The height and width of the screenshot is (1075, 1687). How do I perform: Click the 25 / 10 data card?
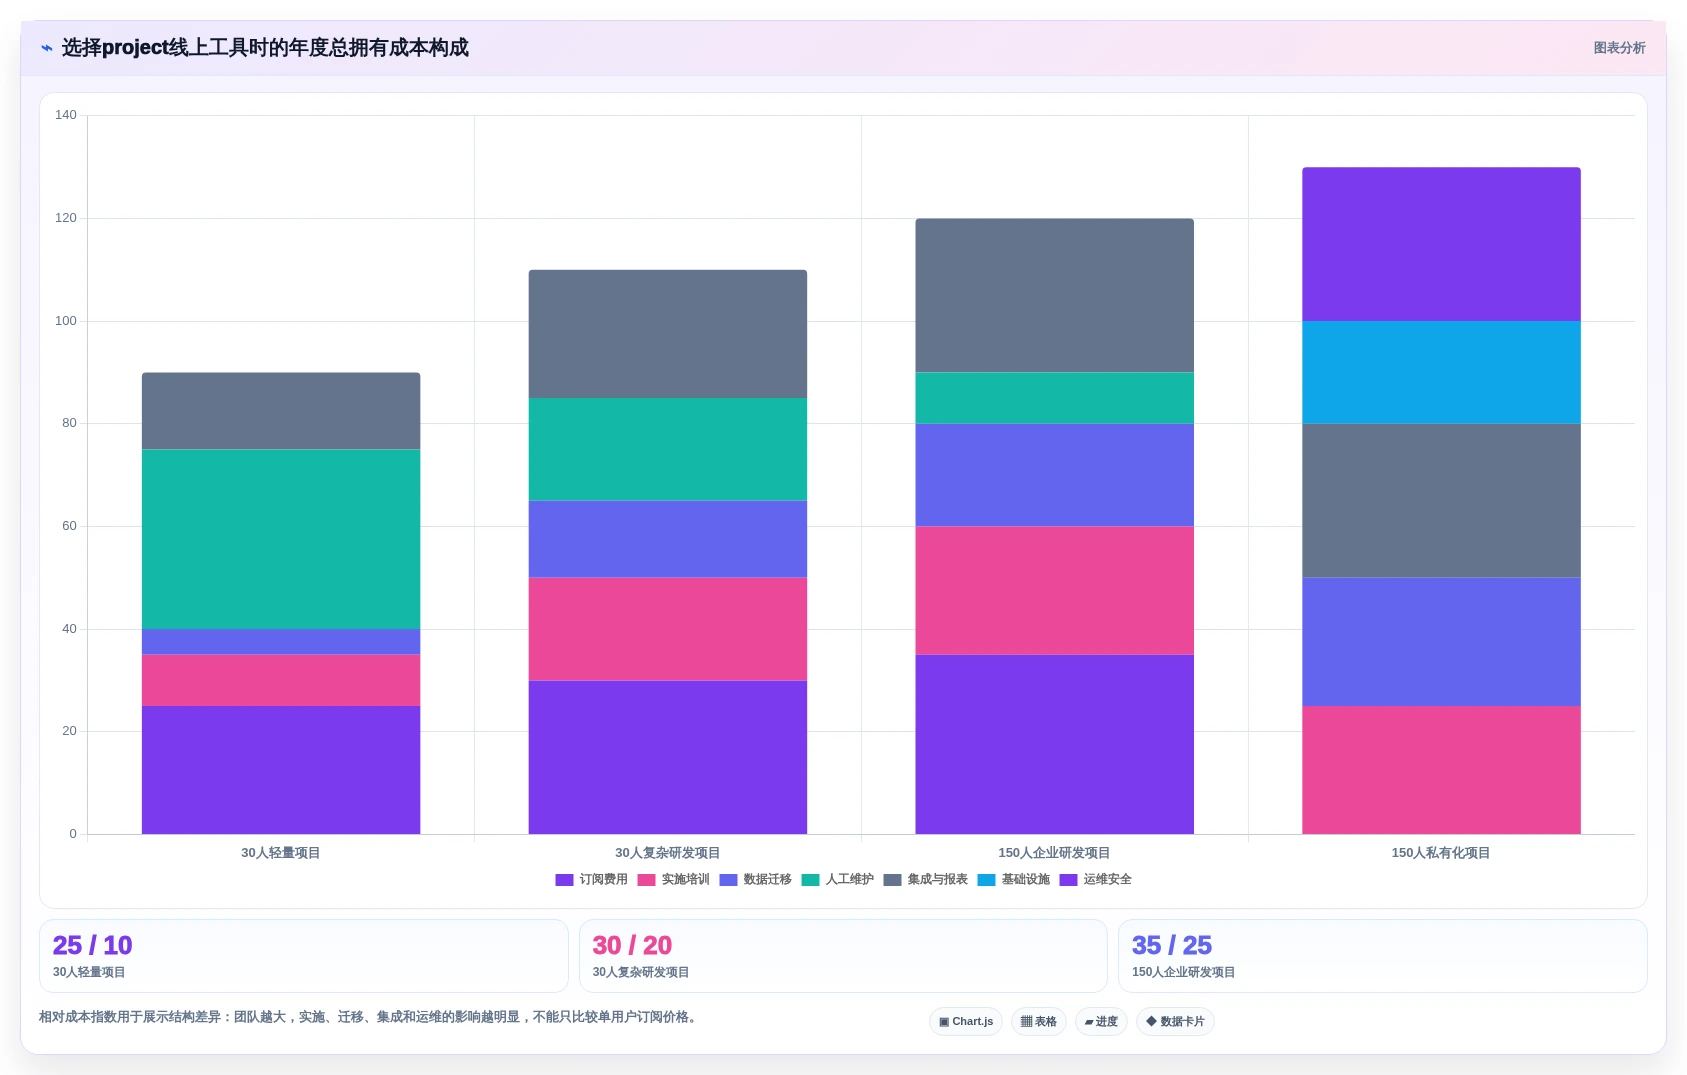click(304, 956)
